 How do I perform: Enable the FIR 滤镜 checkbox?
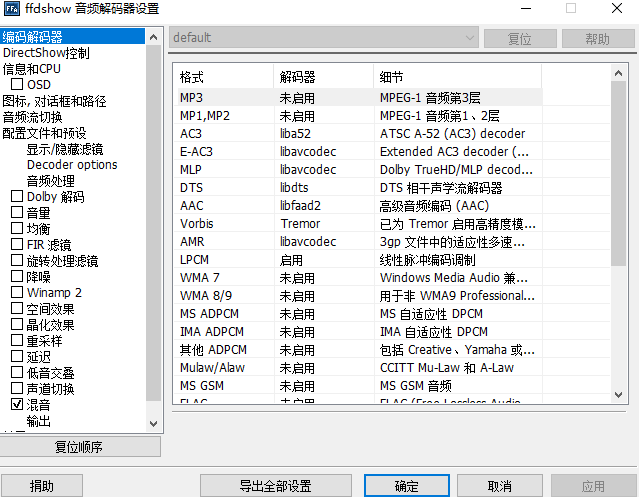(17, 244)
